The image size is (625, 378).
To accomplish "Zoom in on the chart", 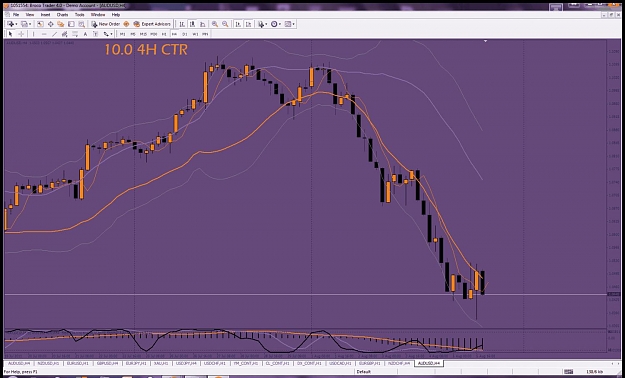I will click(x=215, y=24).
